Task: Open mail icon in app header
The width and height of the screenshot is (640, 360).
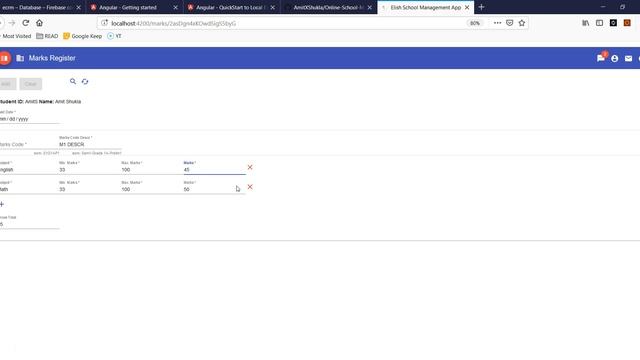Action: point(629,58)
